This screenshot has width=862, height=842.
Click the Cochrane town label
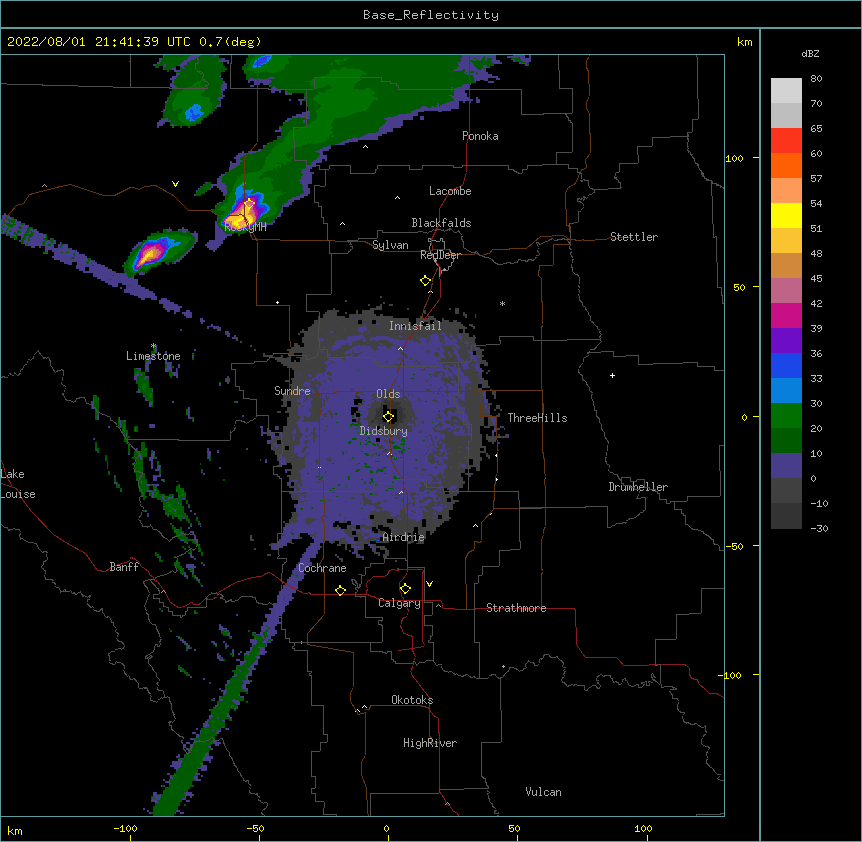point(322,568)
